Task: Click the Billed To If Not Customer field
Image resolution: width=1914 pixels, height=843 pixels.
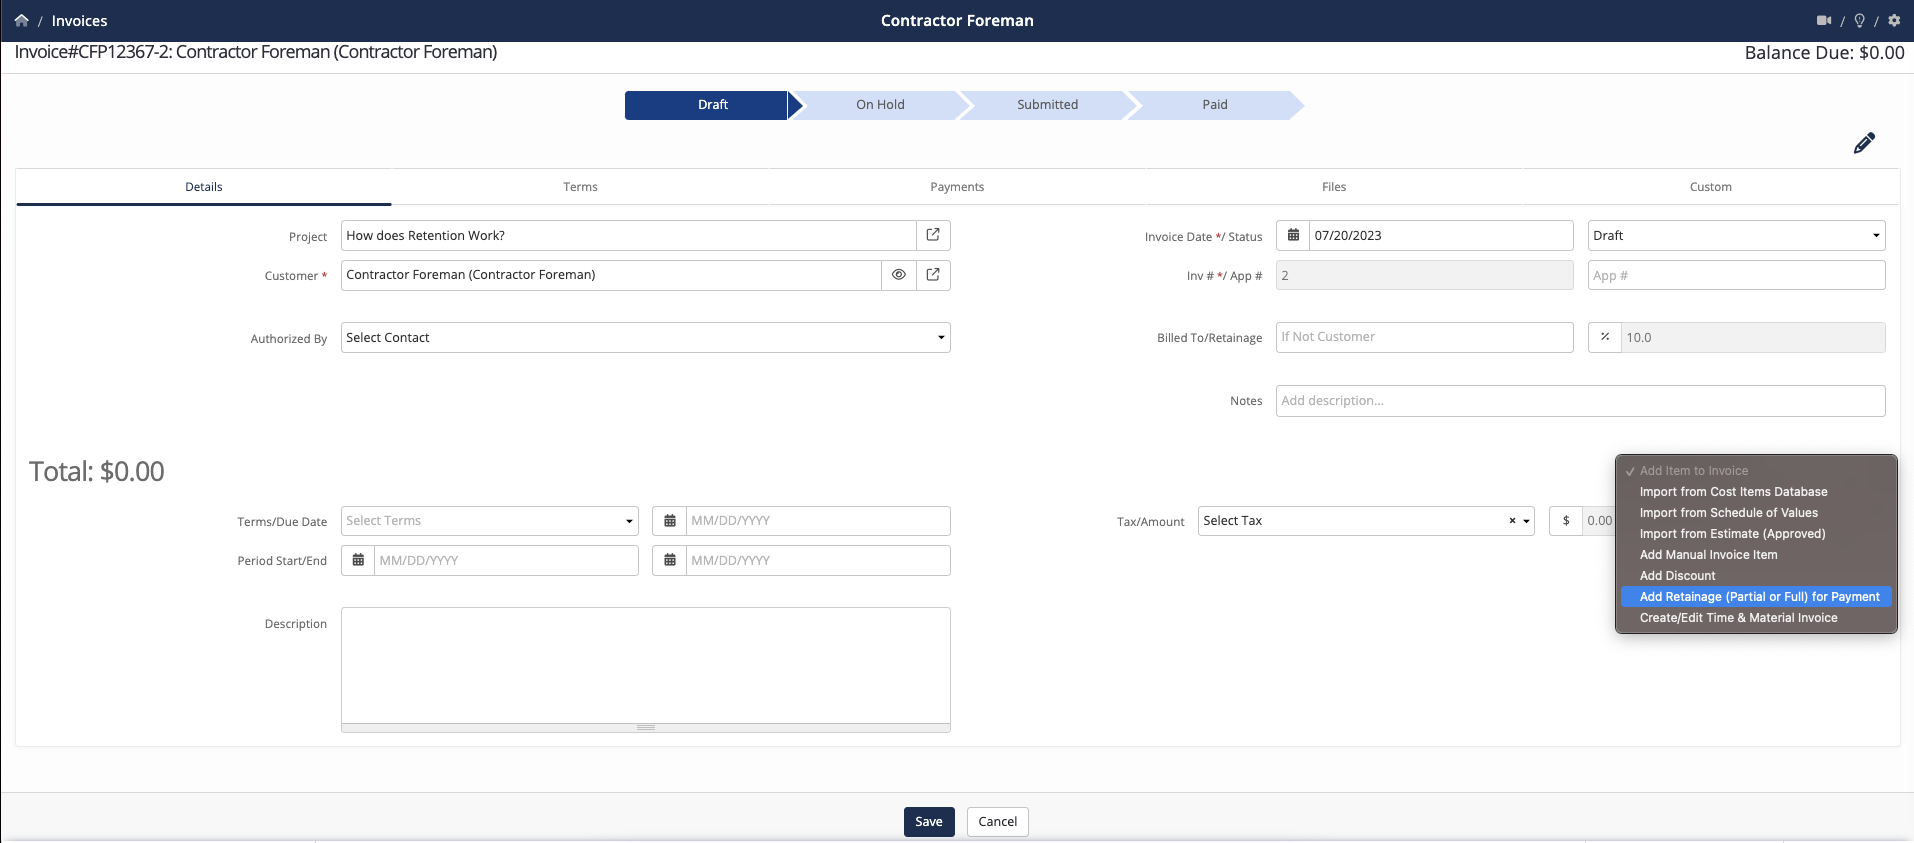Action: (x=1424, y=337)
